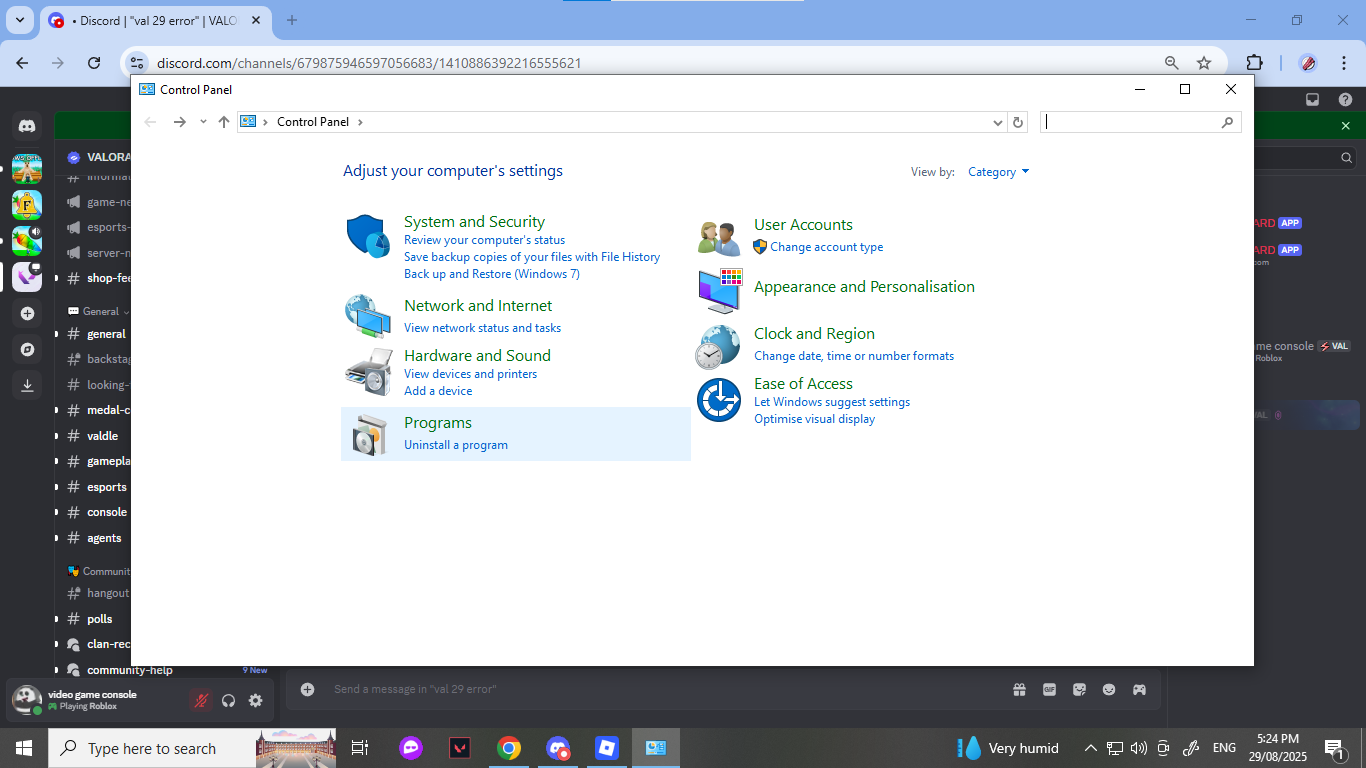Reload the Discord page in Chrome
Image resolution: width=1366 pixels, height=768 pixels.
click(x=94, y=63)
